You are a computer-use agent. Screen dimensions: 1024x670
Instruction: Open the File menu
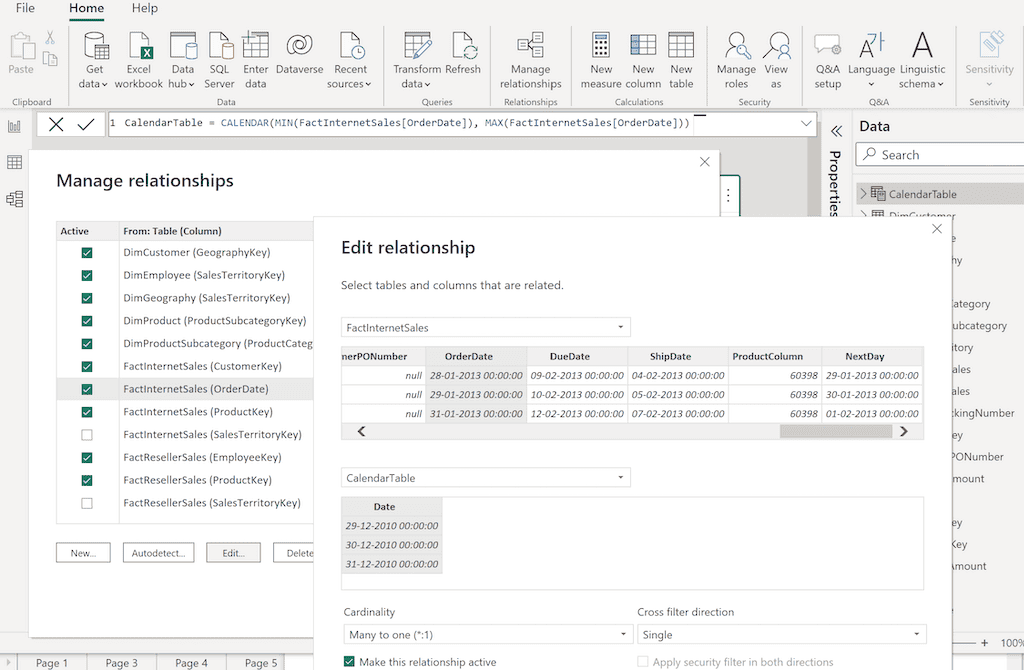(x=25, y=8)
